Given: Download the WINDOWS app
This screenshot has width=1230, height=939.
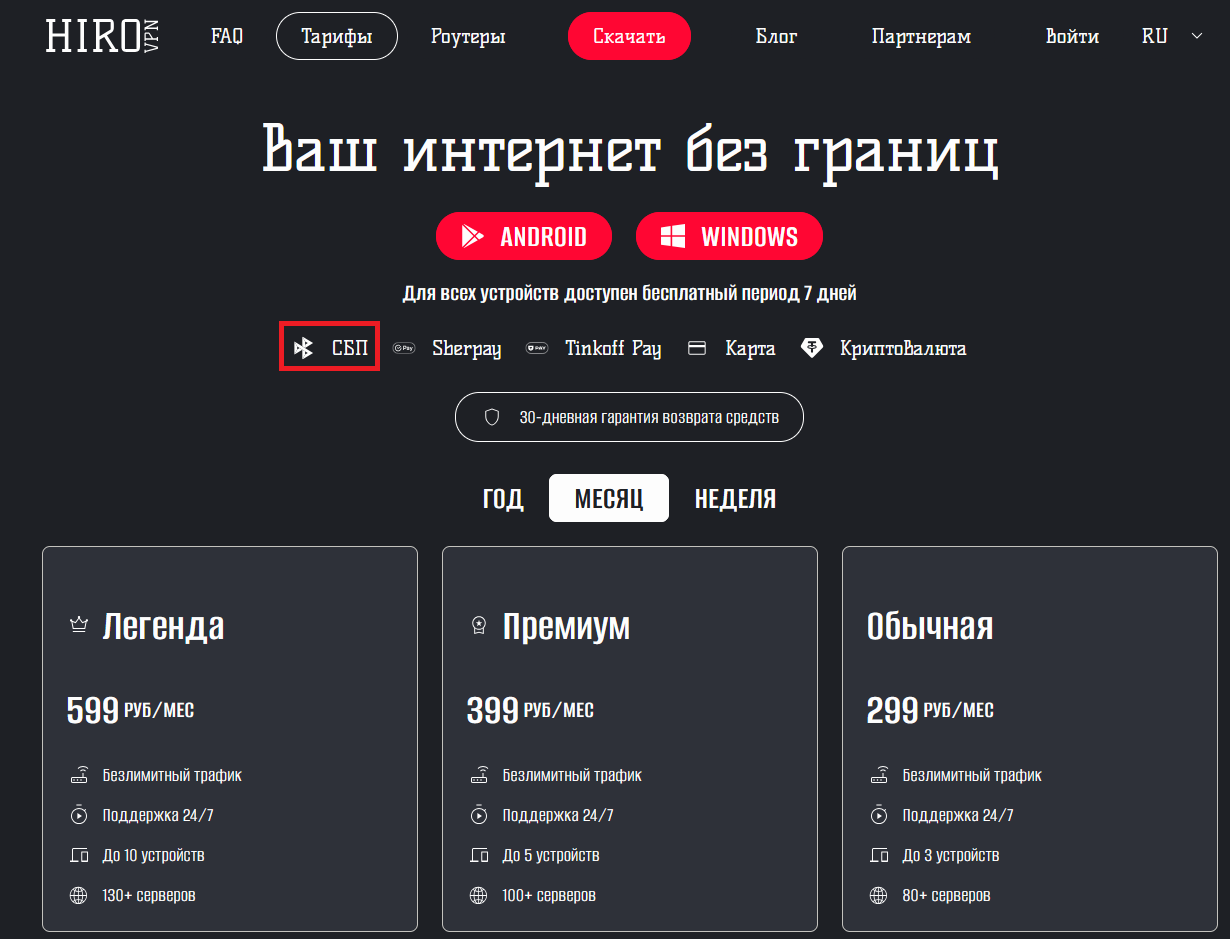Looking at the screenshot, I should (x=729, y=236).
